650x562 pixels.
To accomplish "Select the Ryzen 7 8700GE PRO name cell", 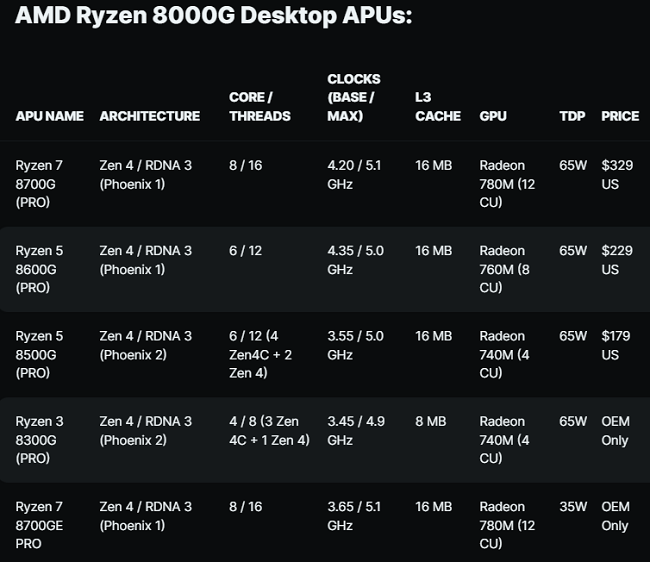I will 39,525.
